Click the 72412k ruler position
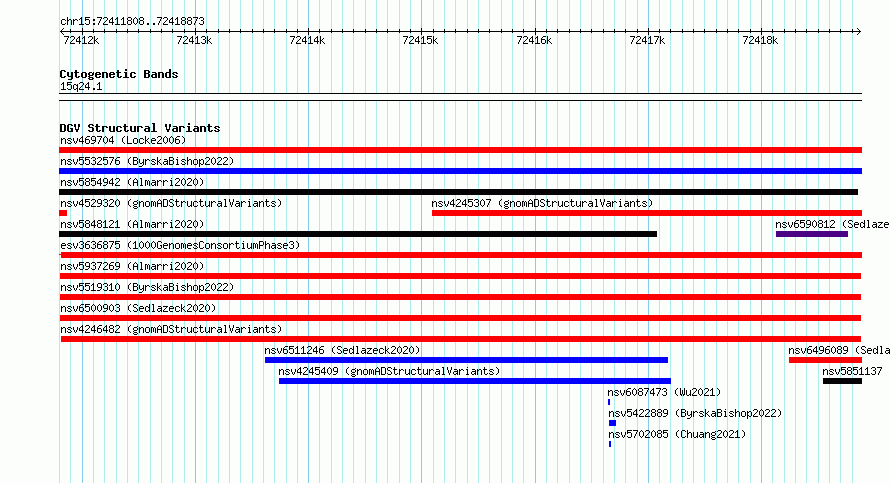890x483 pixels. (81, 40)
